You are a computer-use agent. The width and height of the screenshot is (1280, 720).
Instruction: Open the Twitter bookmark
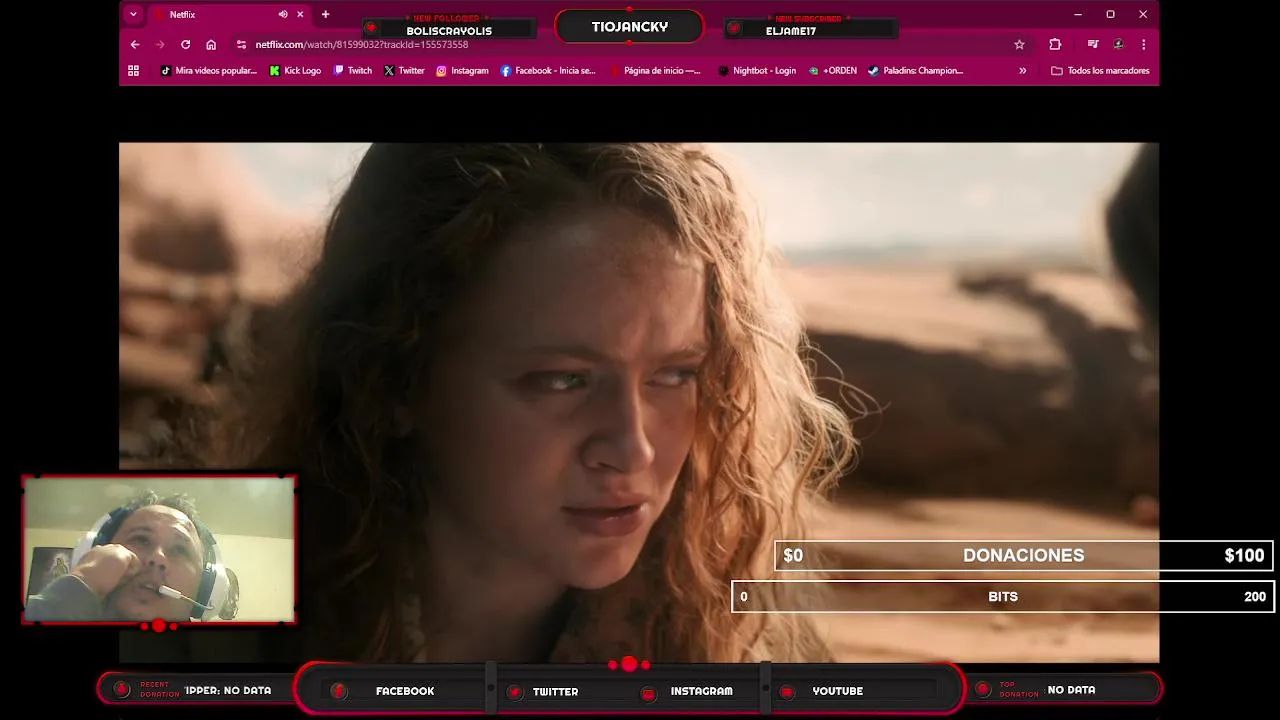[x=404, y=71]
